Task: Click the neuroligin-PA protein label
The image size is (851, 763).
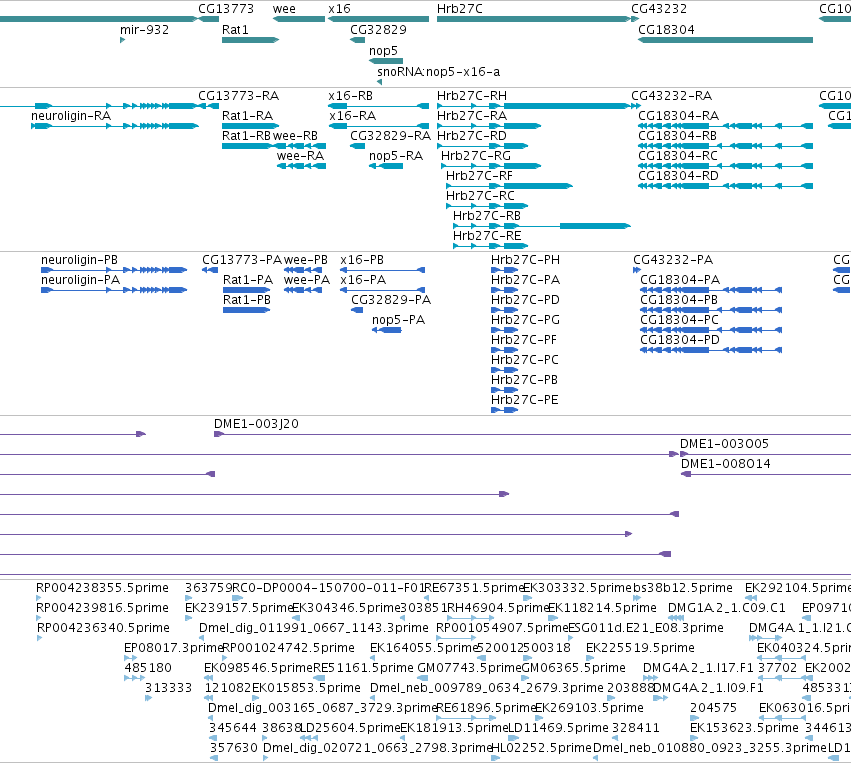Action: [x=80, y=281]
